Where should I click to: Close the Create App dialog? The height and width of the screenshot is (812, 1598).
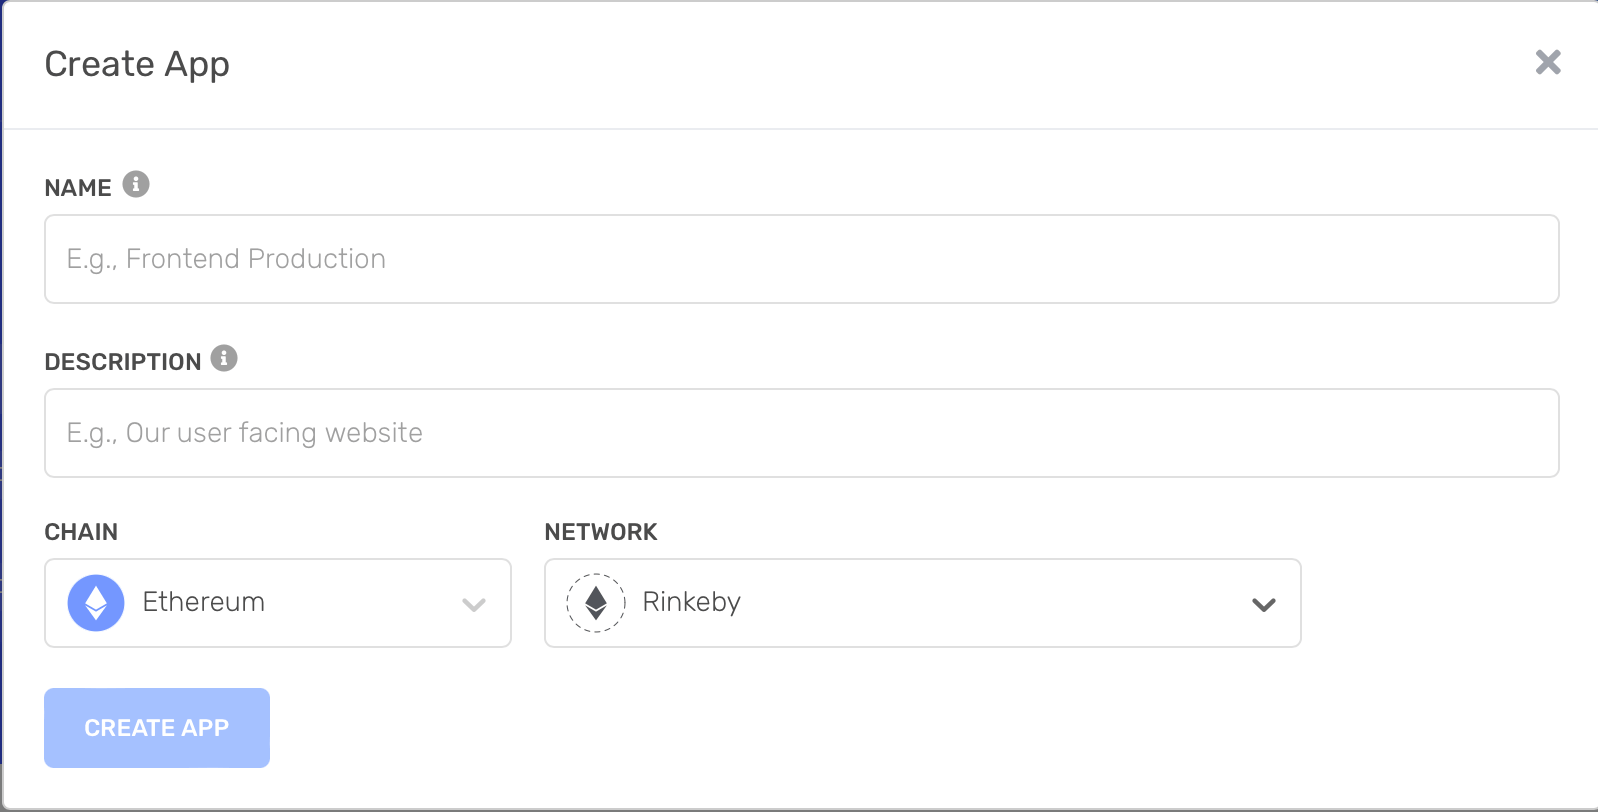(x=1548, y=62)
